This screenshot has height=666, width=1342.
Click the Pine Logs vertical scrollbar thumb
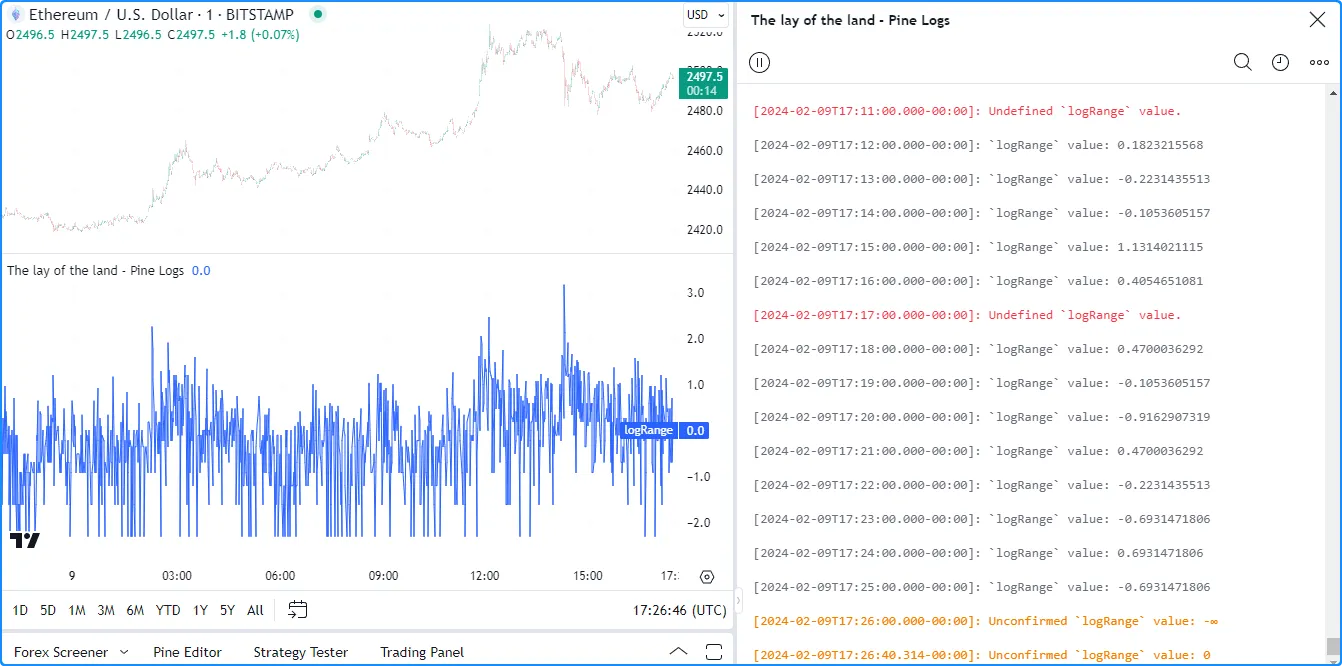pyautogui.click(x=1331, y=645)
